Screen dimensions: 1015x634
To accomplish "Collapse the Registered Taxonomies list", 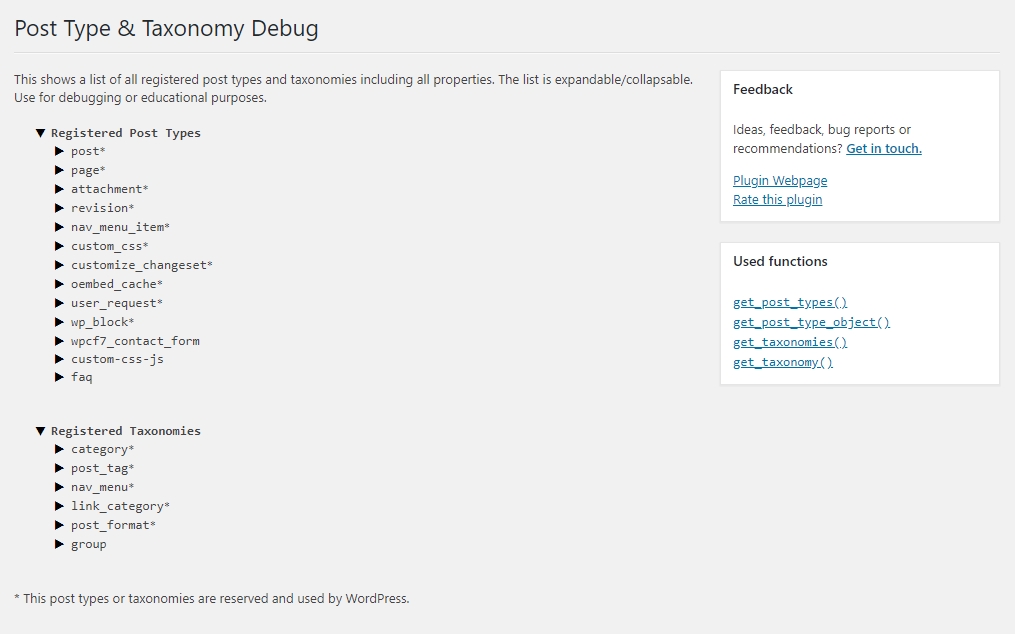I will [40, 431].
